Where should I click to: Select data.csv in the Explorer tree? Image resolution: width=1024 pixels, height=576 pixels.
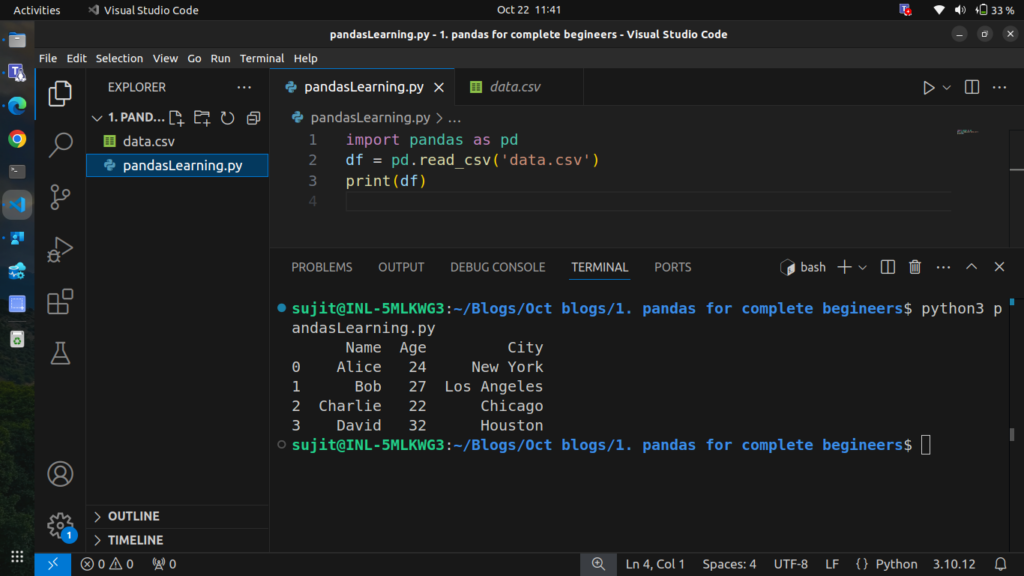pyautogui.click(x=148, y=142)
